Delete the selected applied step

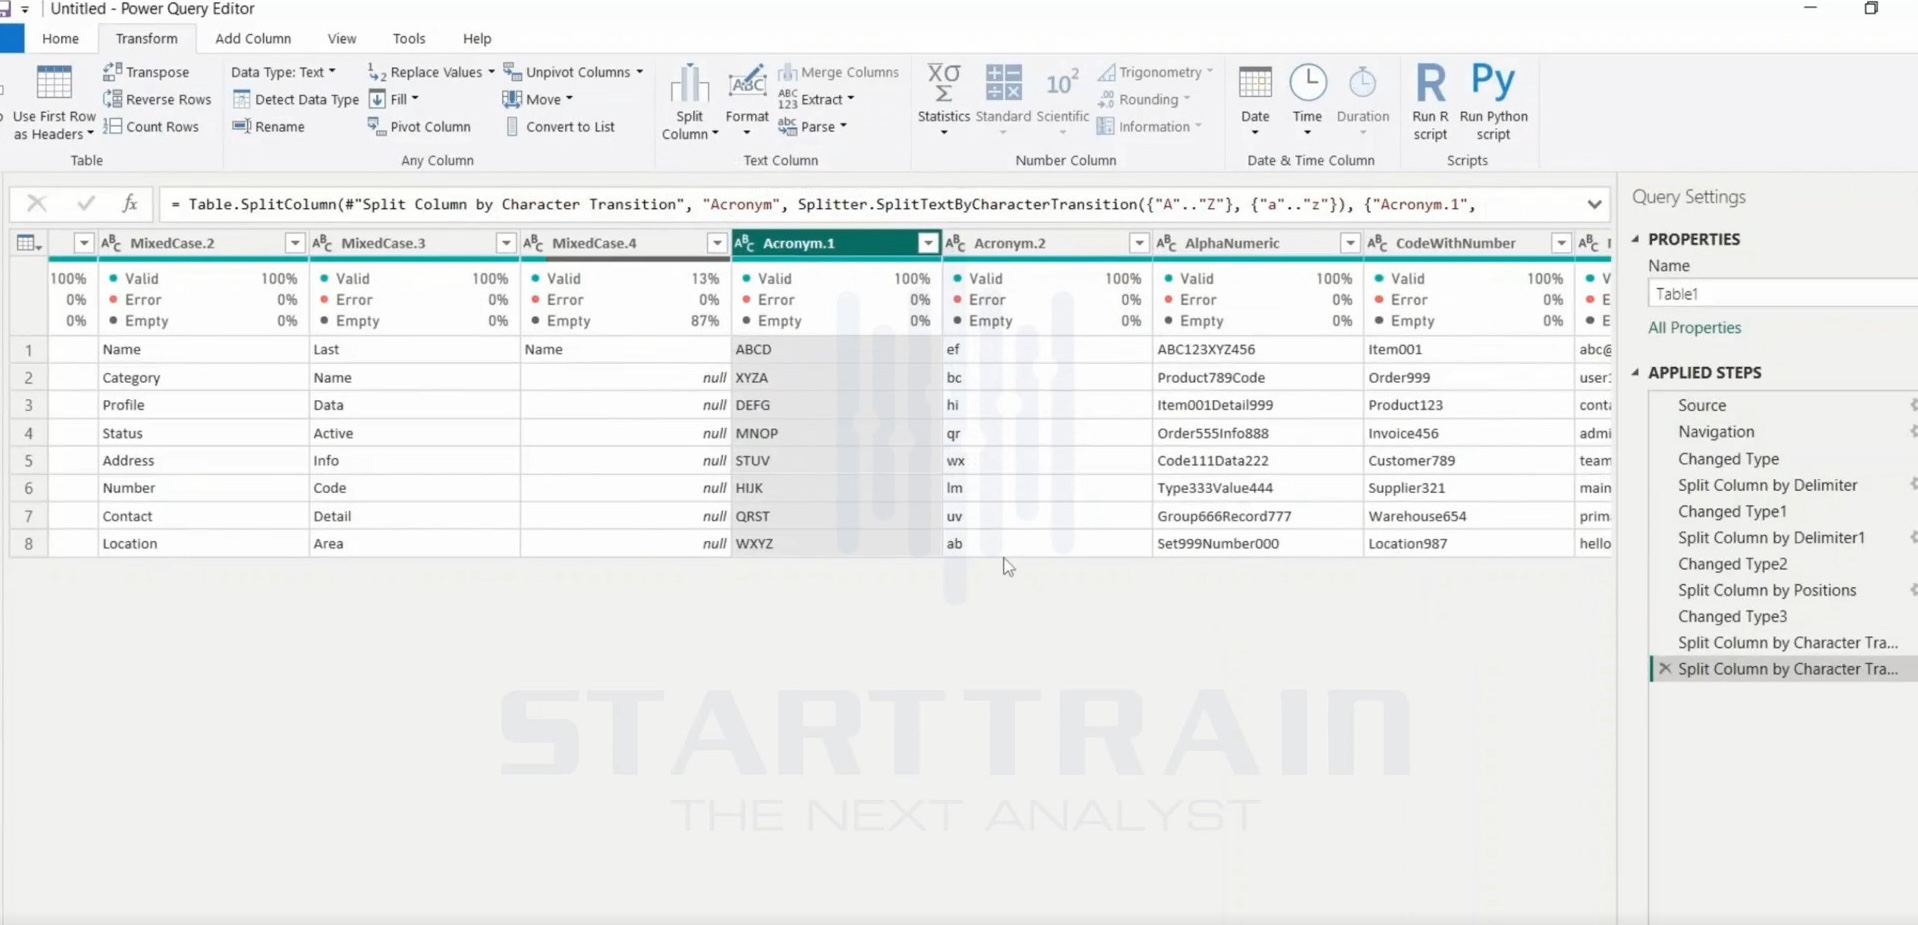[1665, 669]
